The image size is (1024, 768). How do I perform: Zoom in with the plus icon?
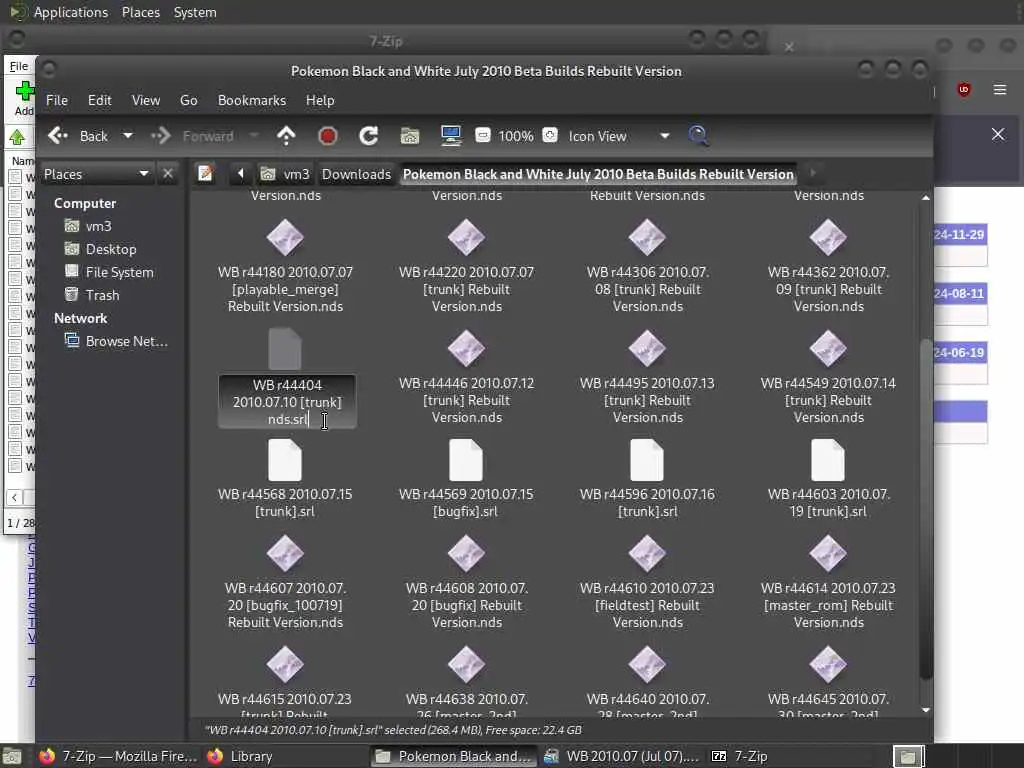pos(551,136)
